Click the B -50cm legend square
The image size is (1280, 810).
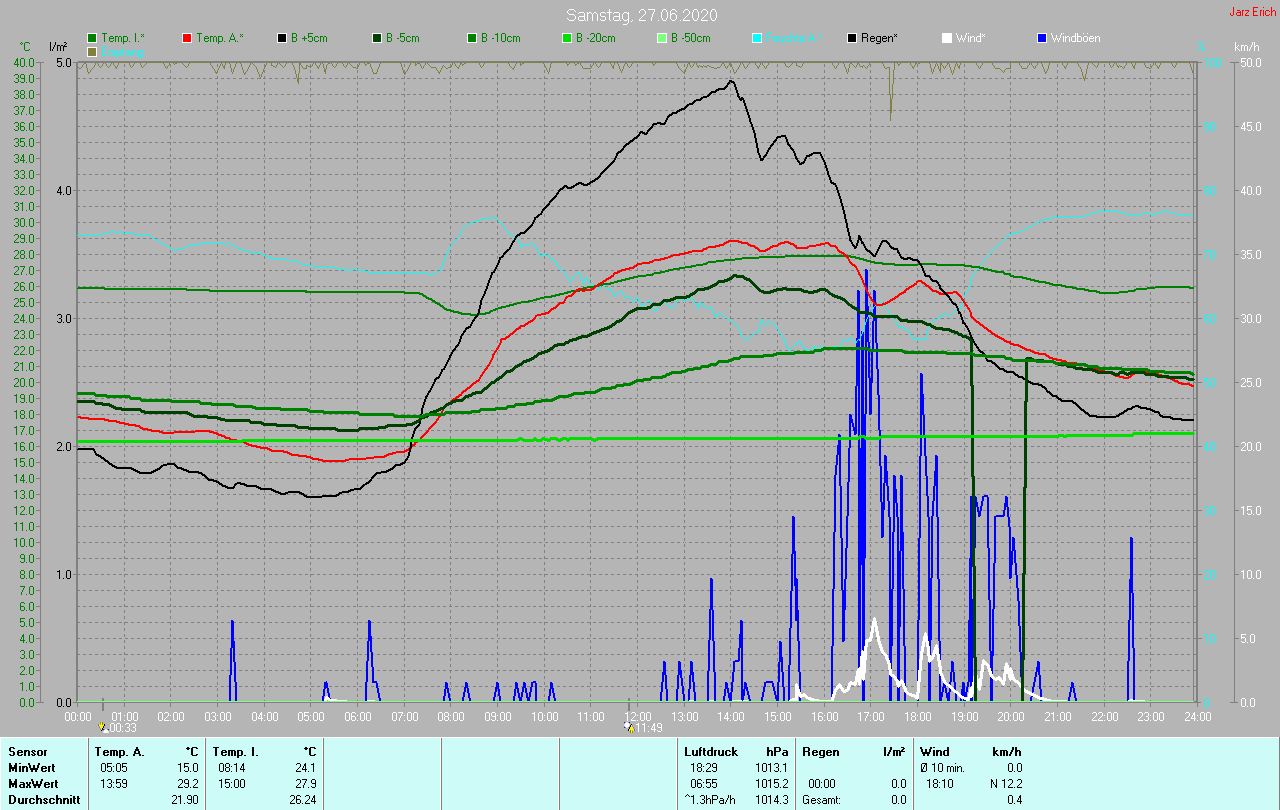tap(662, 38)
